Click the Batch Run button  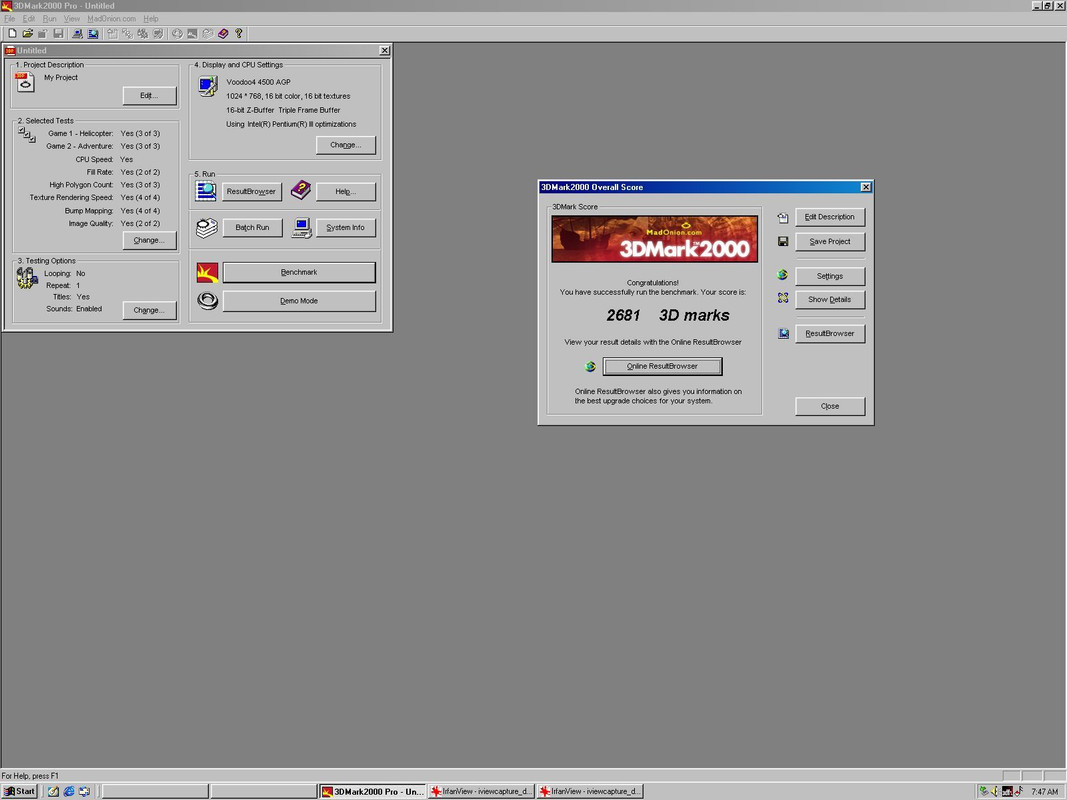tap(252, 228)
